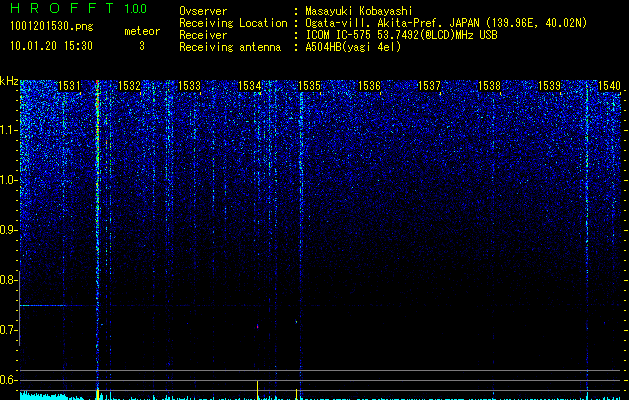Image resolution: width=629 pixels, height=400 pixels.
Task: Click the 1531 time marker
Action: pyautogui.click(x=69, y=85)
